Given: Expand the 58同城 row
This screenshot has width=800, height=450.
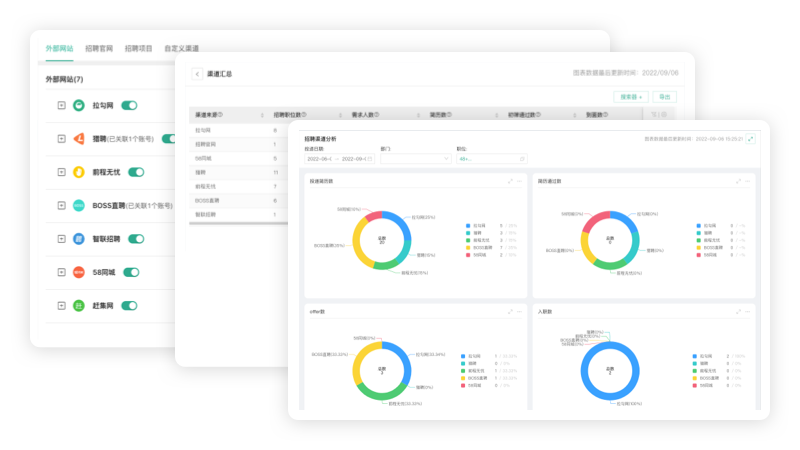Looking at the screenshot, I should [61, 272].
